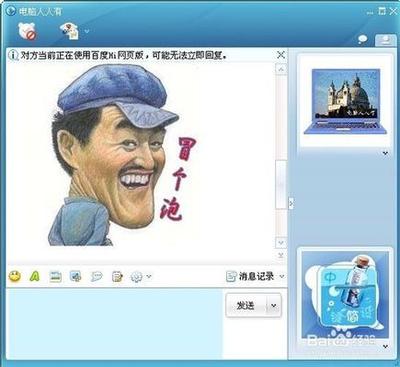Click the screenshot capture icon
This screenshot has height=367, width=400.
(76, 276)
